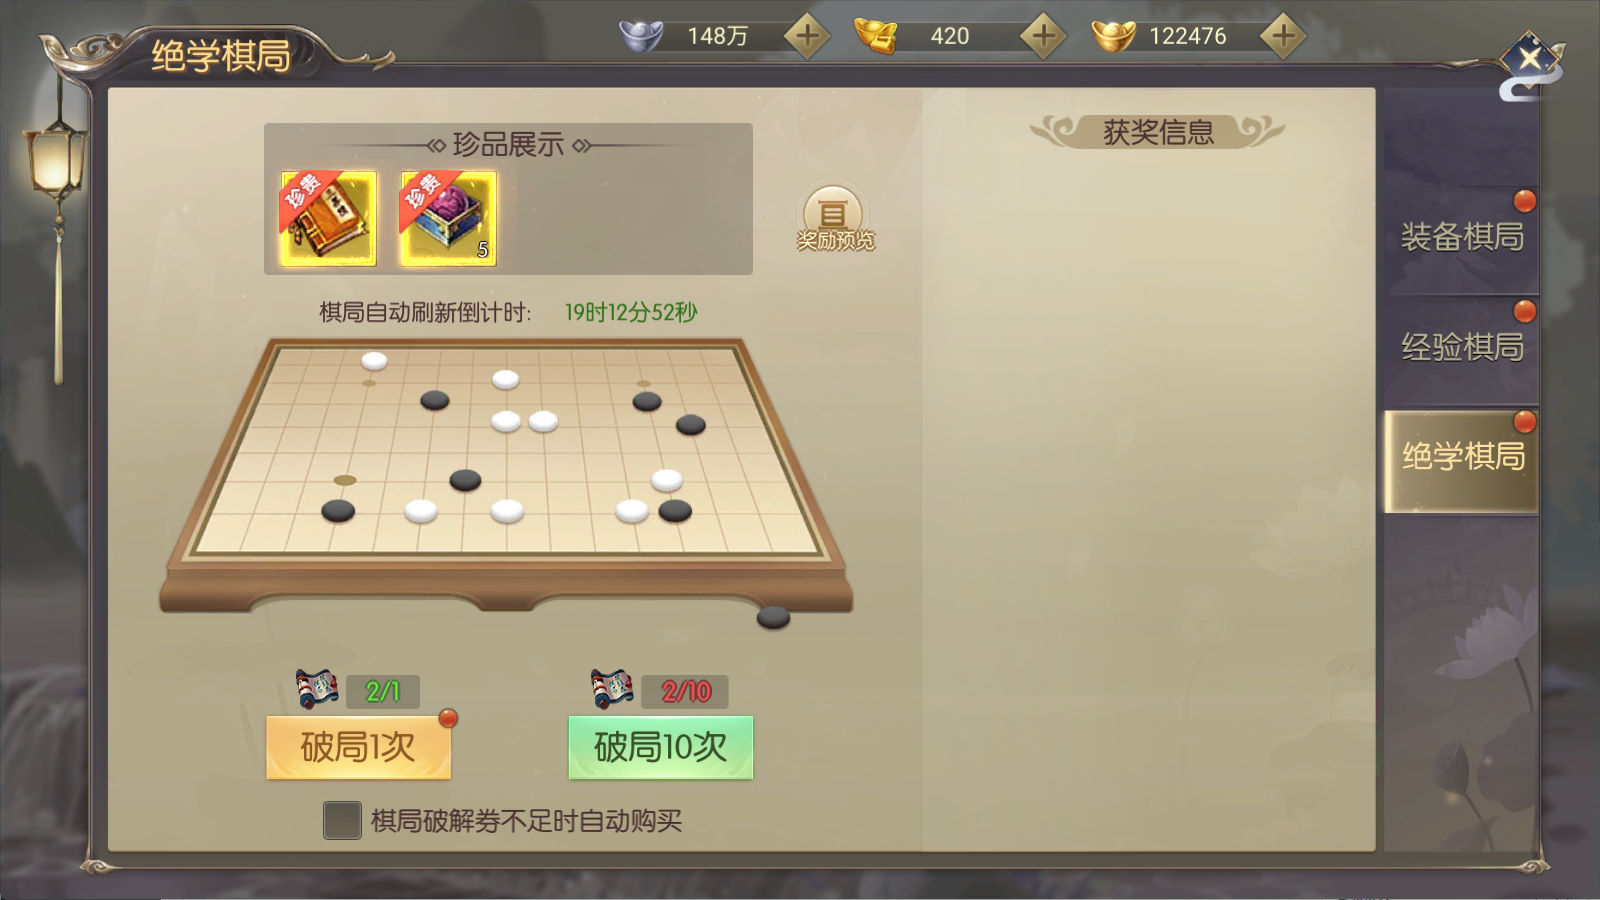Click the Go board in the center
This screenshot has height=900, width=1600.
pos(506,470)
